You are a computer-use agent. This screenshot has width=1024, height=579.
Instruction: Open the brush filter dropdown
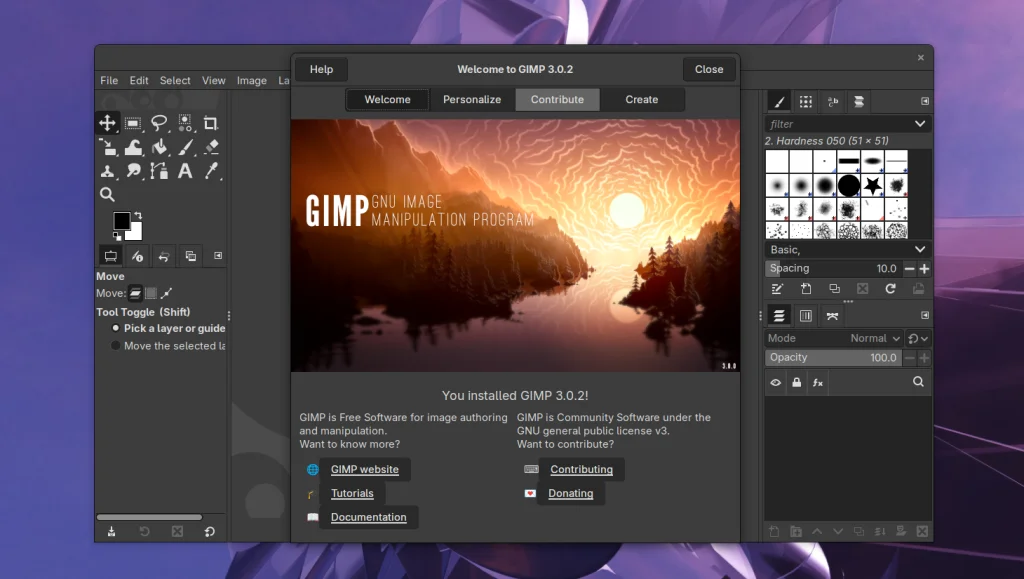pos(920,123)
